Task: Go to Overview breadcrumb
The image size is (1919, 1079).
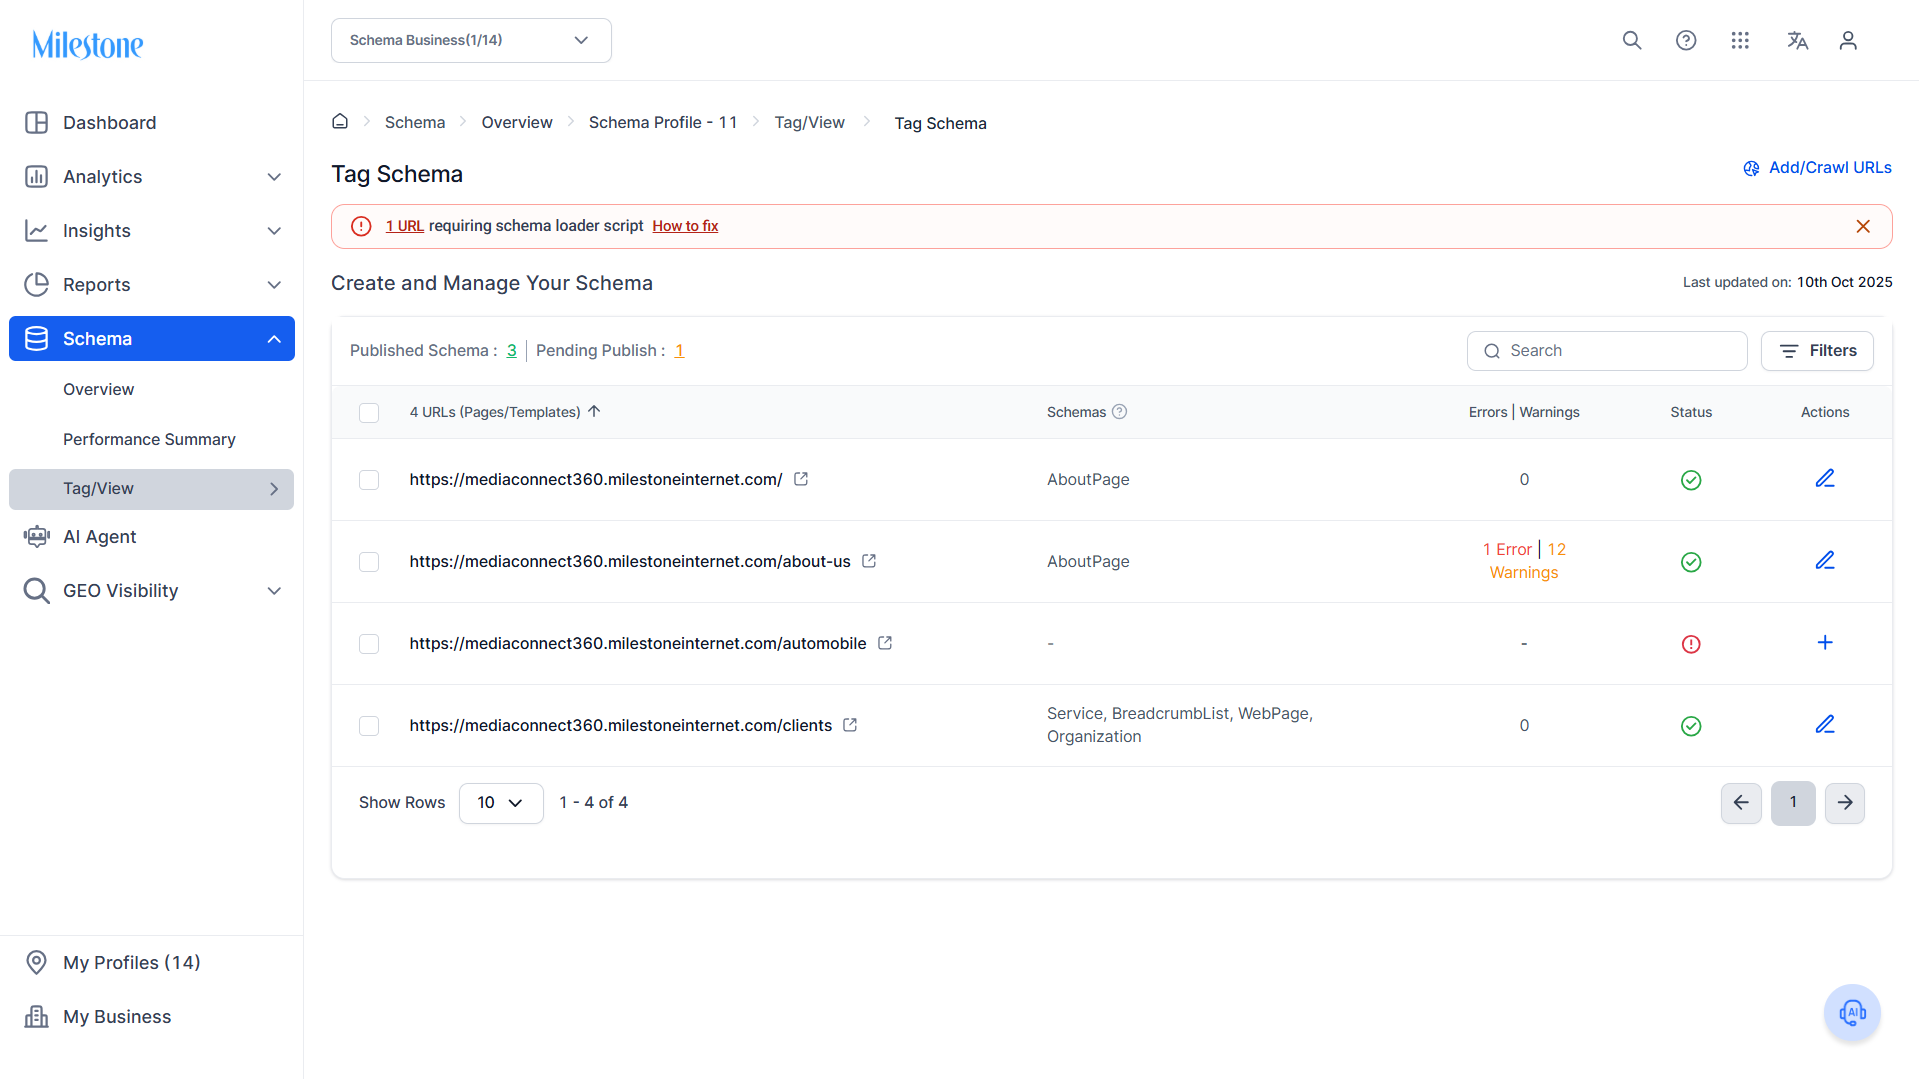Action: point(517,122)
